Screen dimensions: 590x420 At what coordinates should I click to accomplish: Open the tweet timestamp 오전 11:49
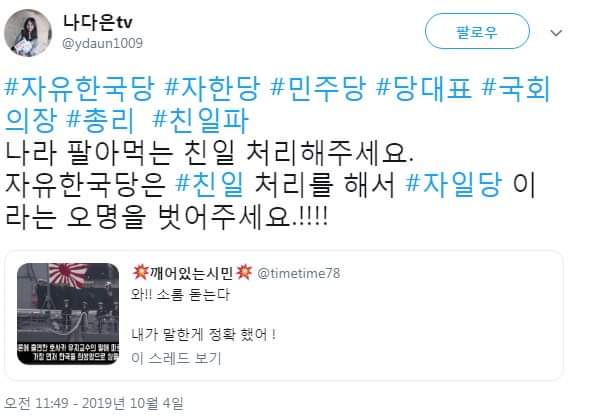click(36, 403)
